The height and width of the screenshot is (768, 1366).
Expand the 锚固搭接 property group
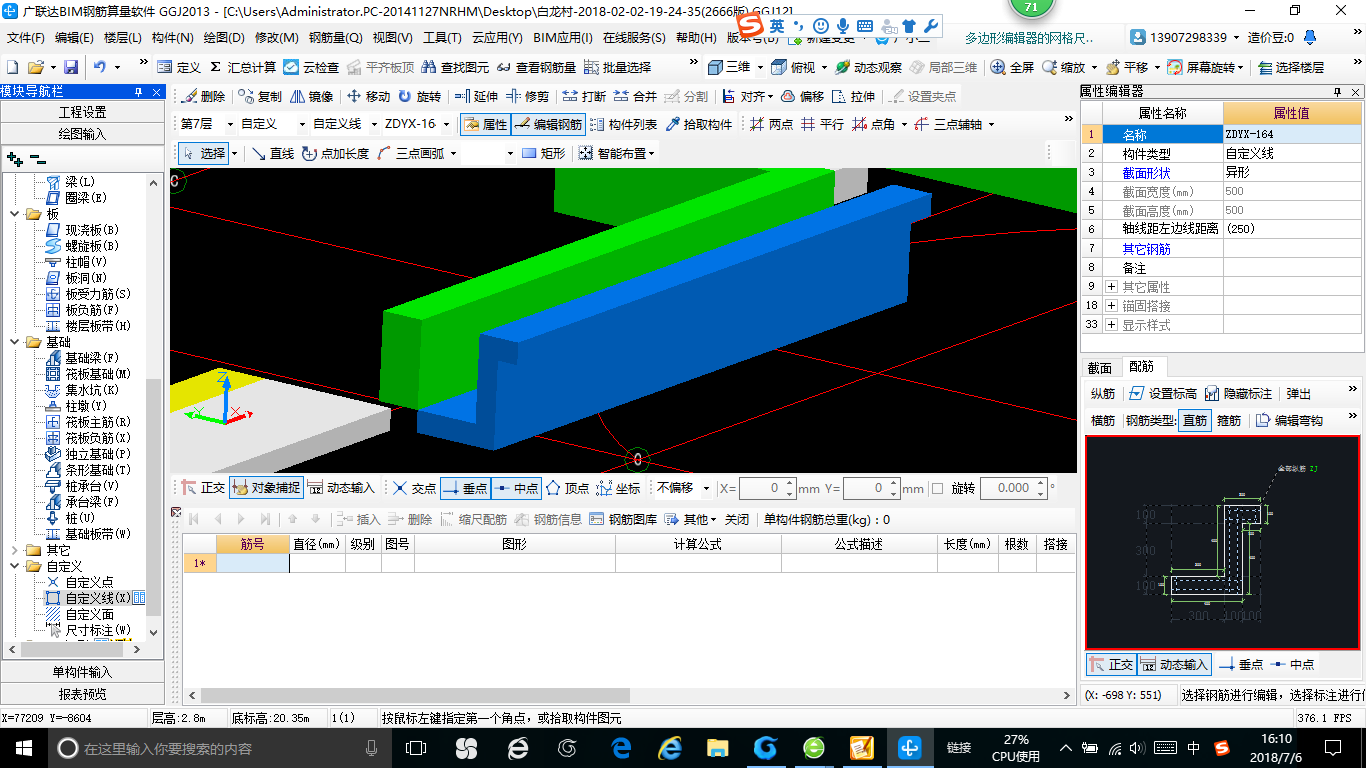[1111, 306]
